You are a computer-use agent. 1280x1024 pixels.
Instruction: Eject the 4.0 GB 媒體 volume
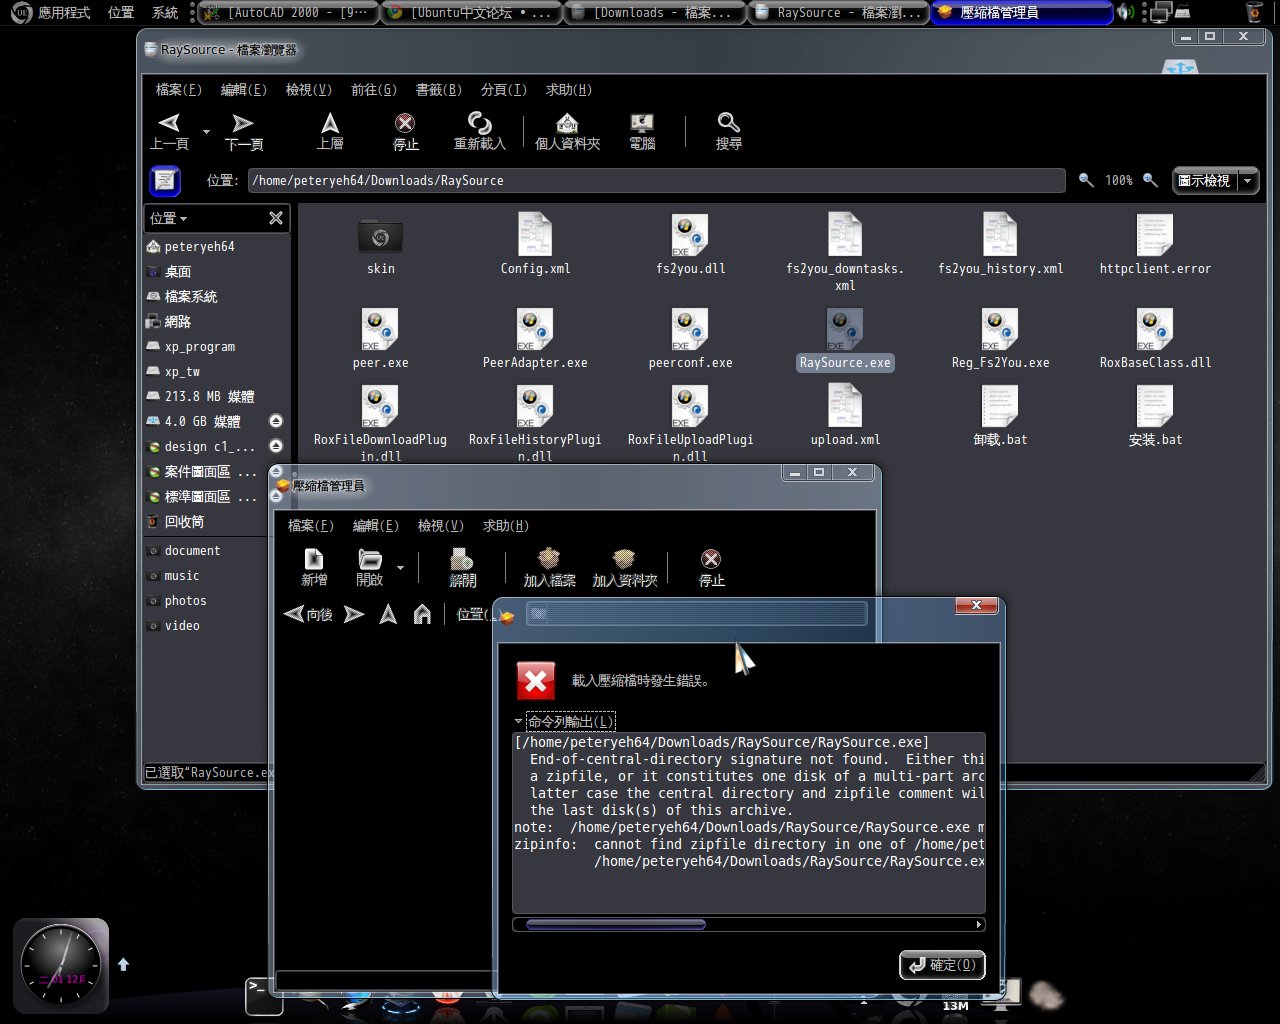click(x=276, y=421)
